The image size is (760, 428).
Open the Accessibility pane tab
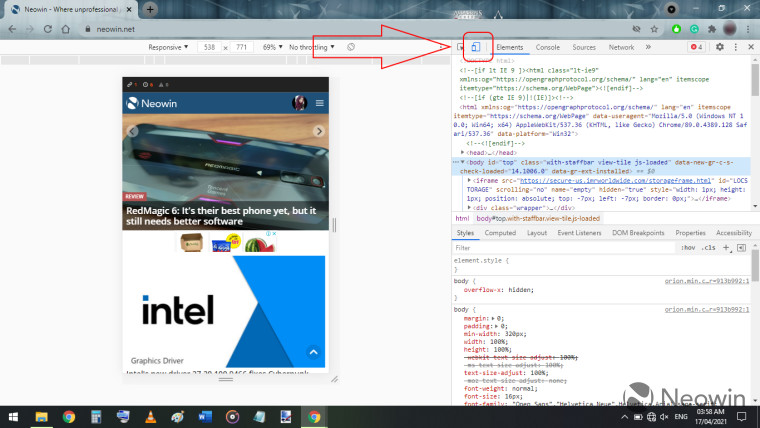coord(733,233)
